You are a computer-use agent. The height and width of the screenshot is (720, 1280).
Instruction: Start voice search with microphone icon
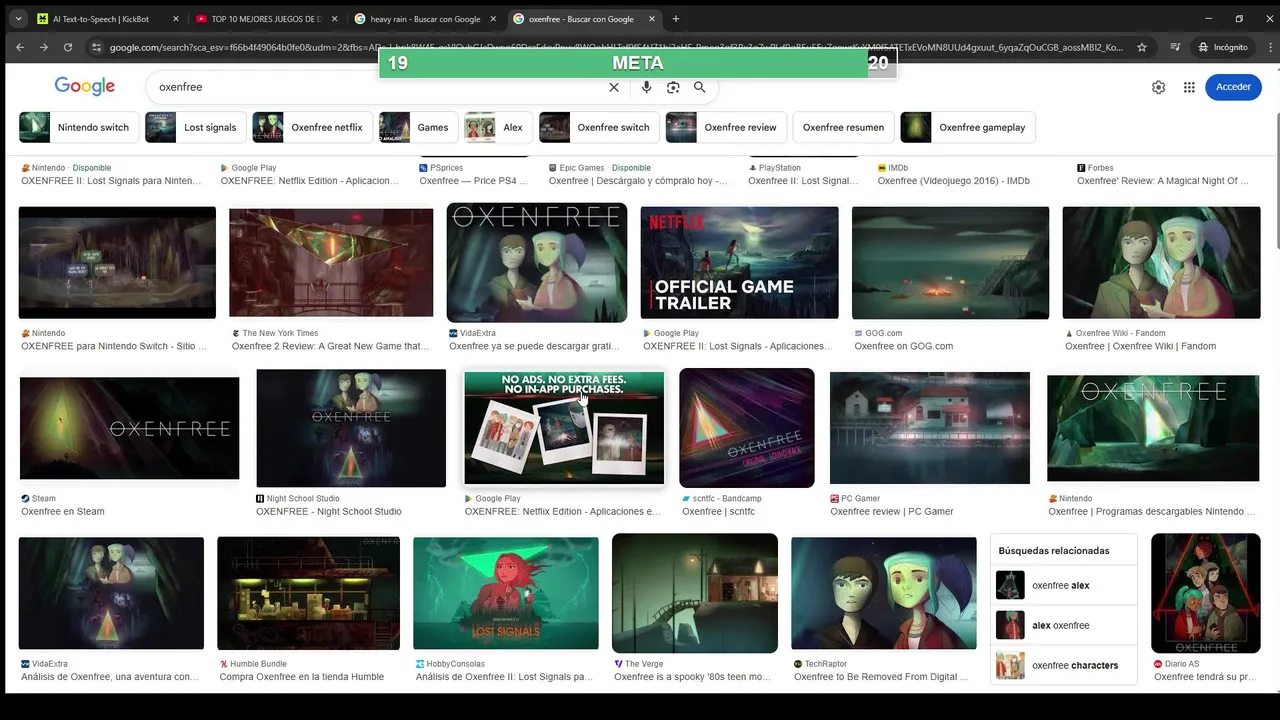647,87
